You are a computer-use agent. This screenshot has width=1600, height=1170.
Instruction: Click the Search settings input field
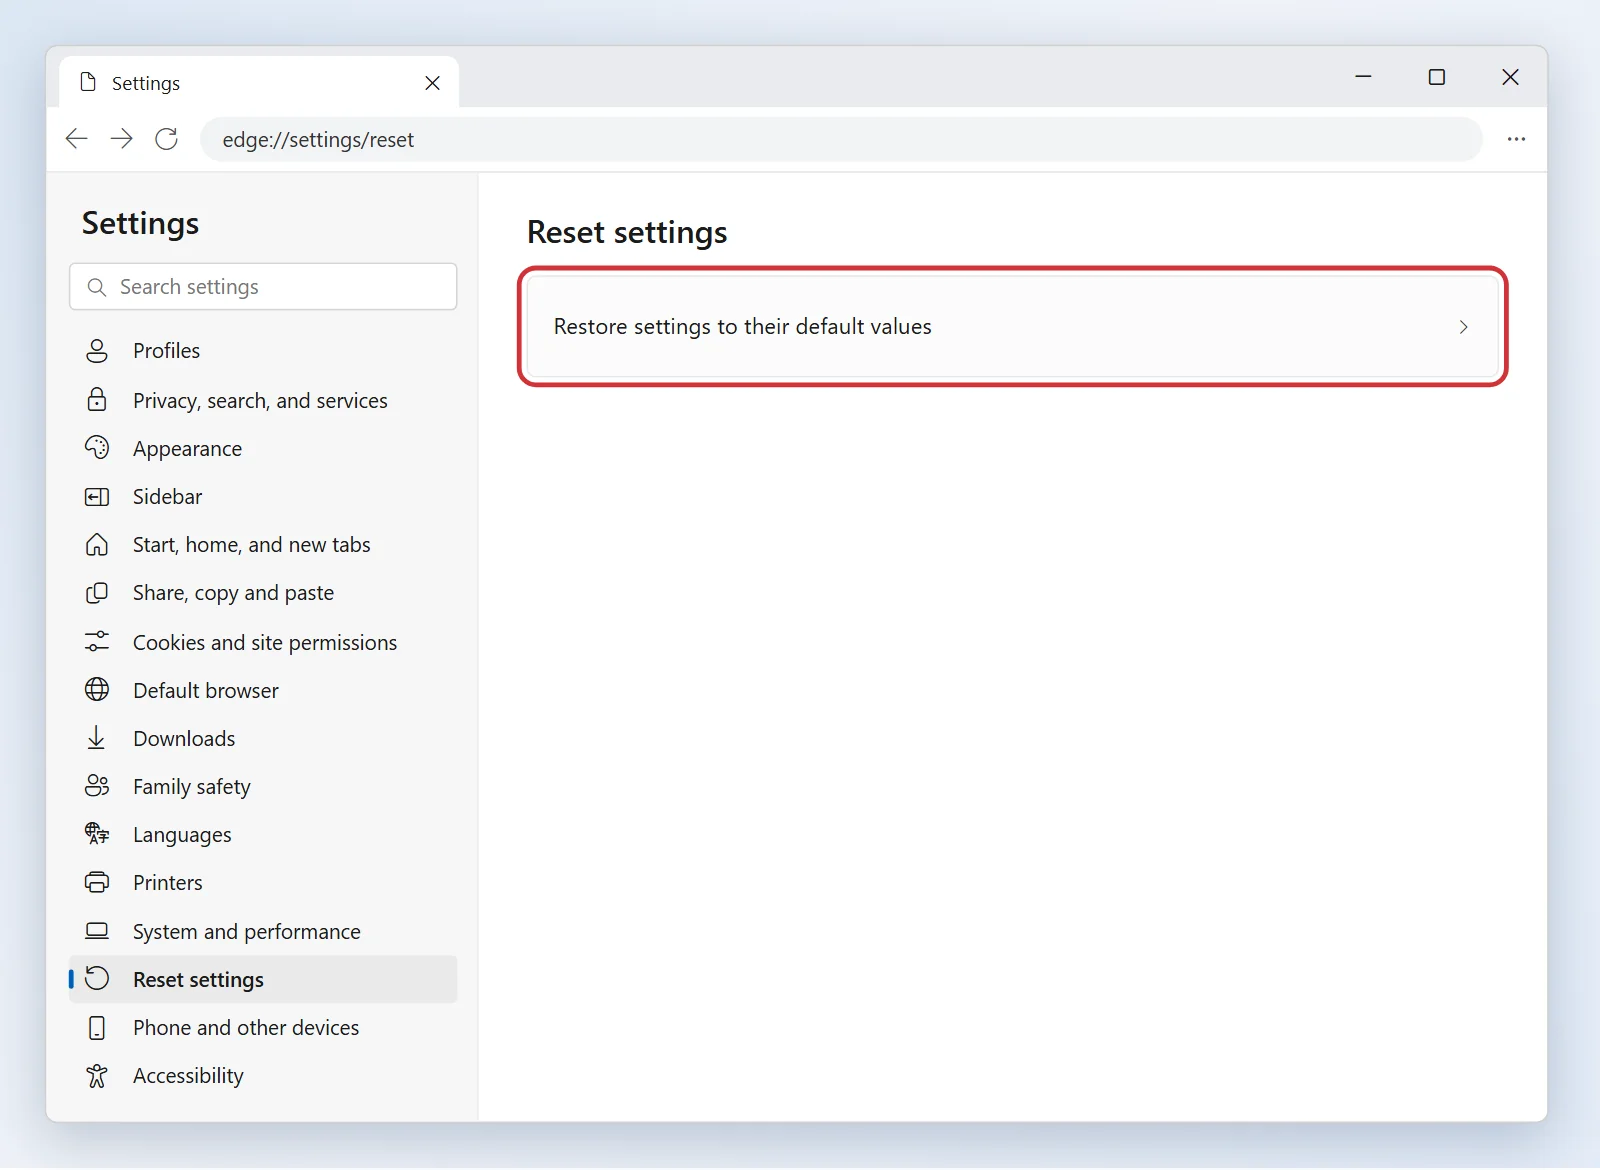(263, 287)
